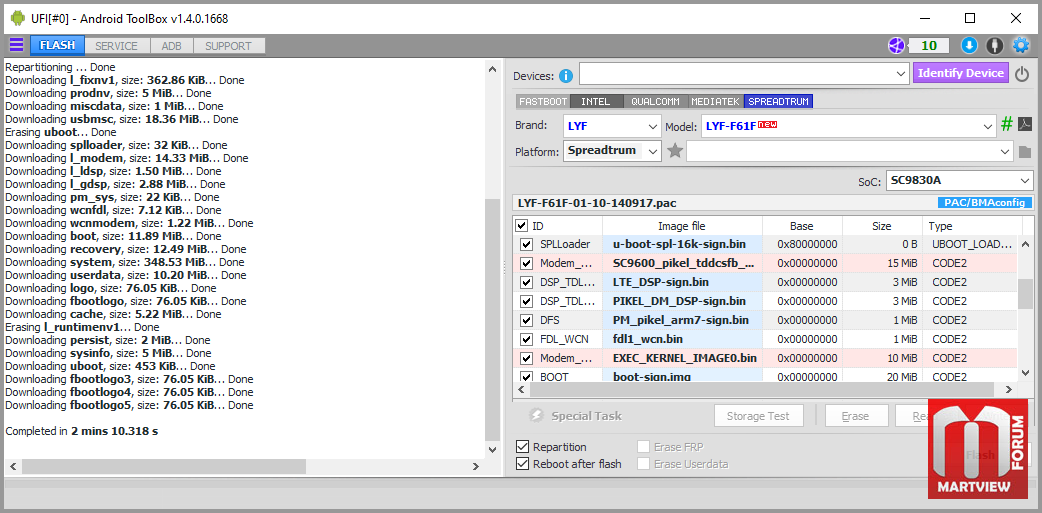The height and width of the screenshot is (513, 1042).
Task: Select the SPREADTRUM platform tab
Action: 779,102
